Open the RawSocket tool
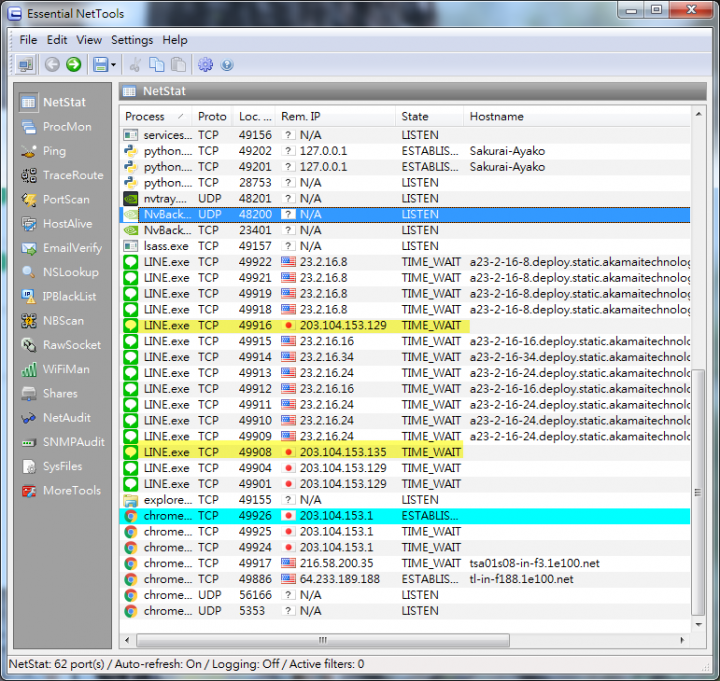Viewport: 720px width, 681px height. click(62, 345)
